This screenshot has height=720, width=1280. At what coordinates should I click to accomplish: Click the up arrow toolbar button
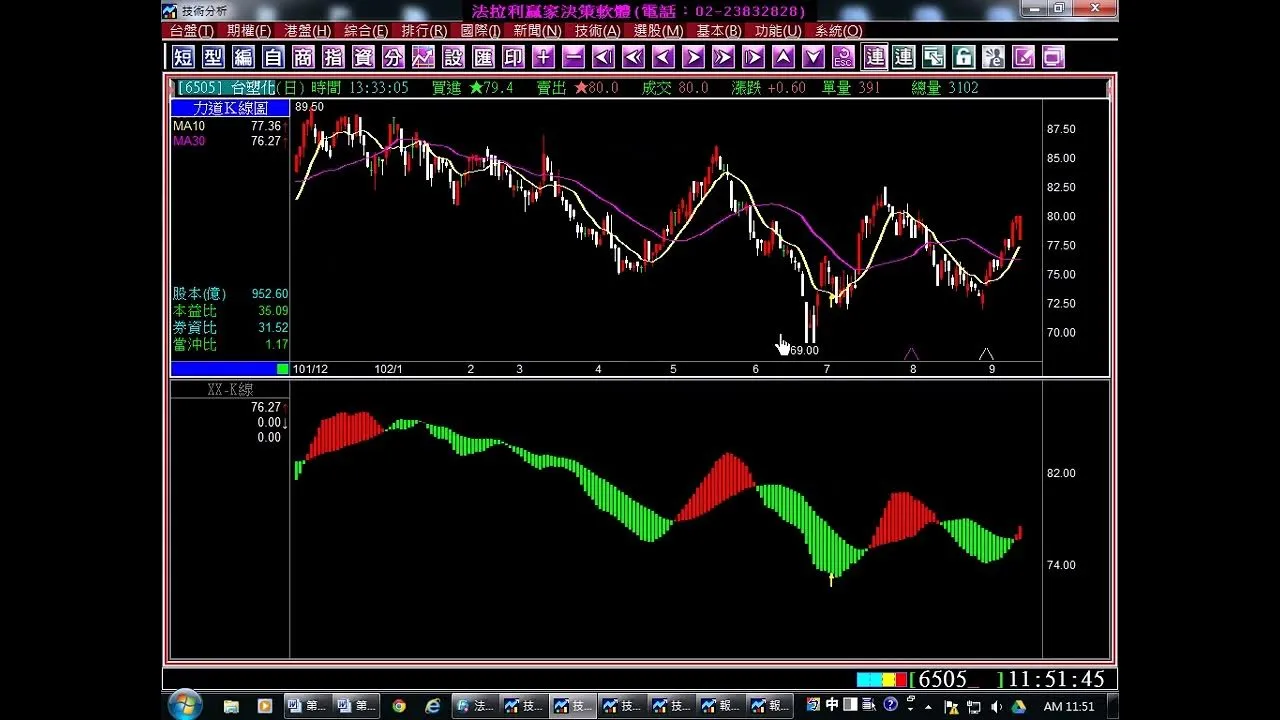783,57
